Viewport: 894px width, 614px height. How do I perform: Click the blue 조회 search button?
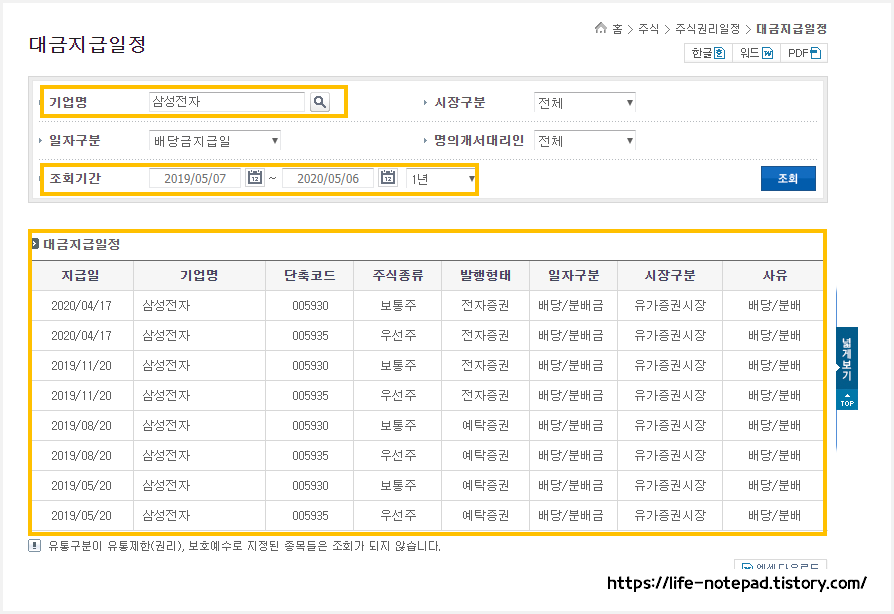788,178
